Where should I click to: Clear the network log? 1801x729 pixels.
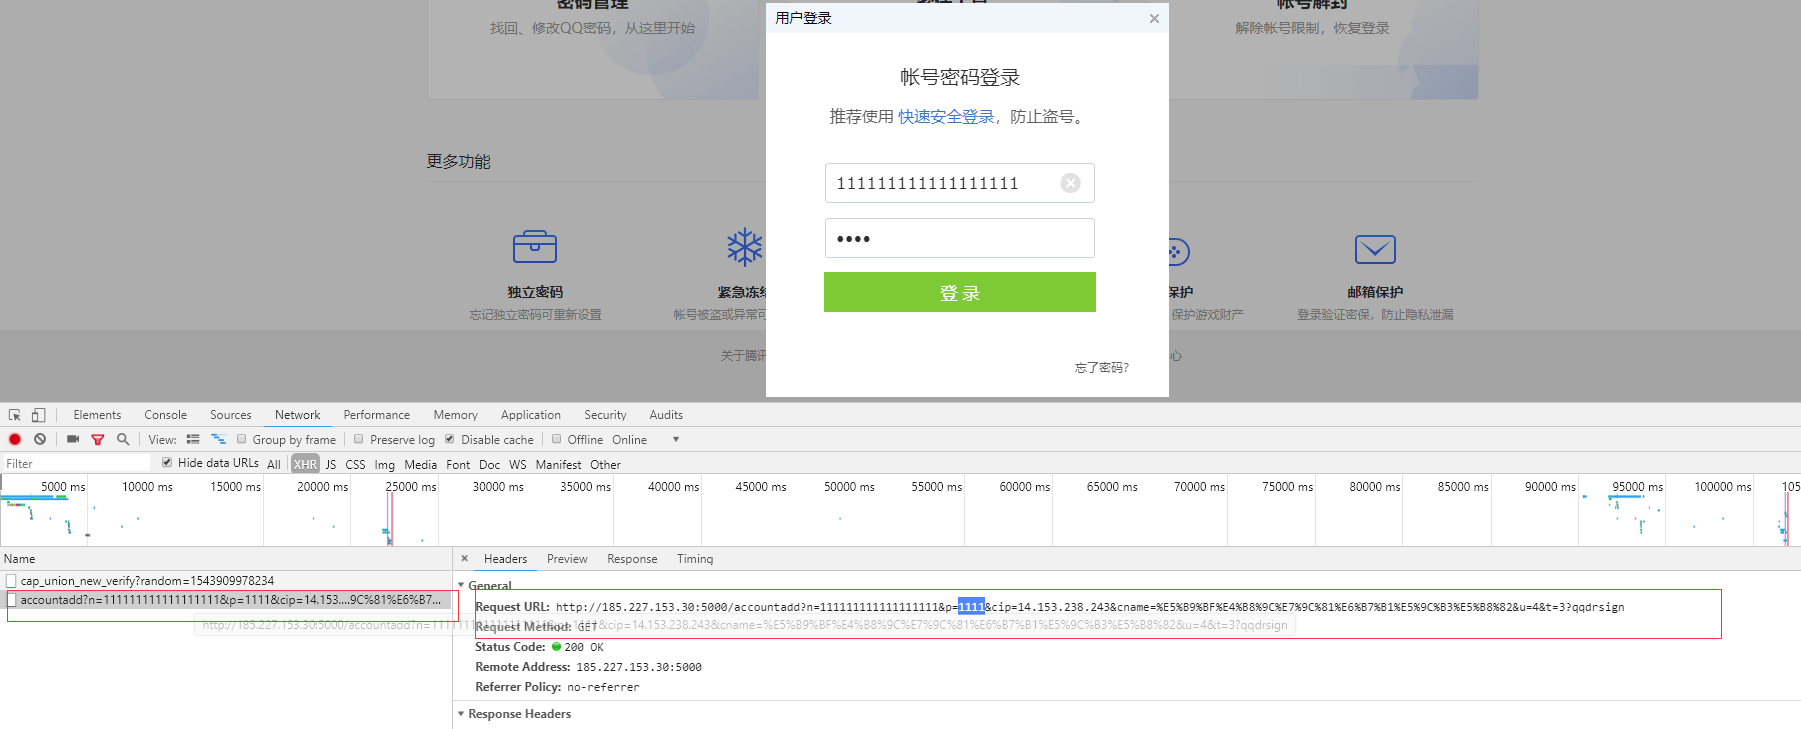point(40,439)
